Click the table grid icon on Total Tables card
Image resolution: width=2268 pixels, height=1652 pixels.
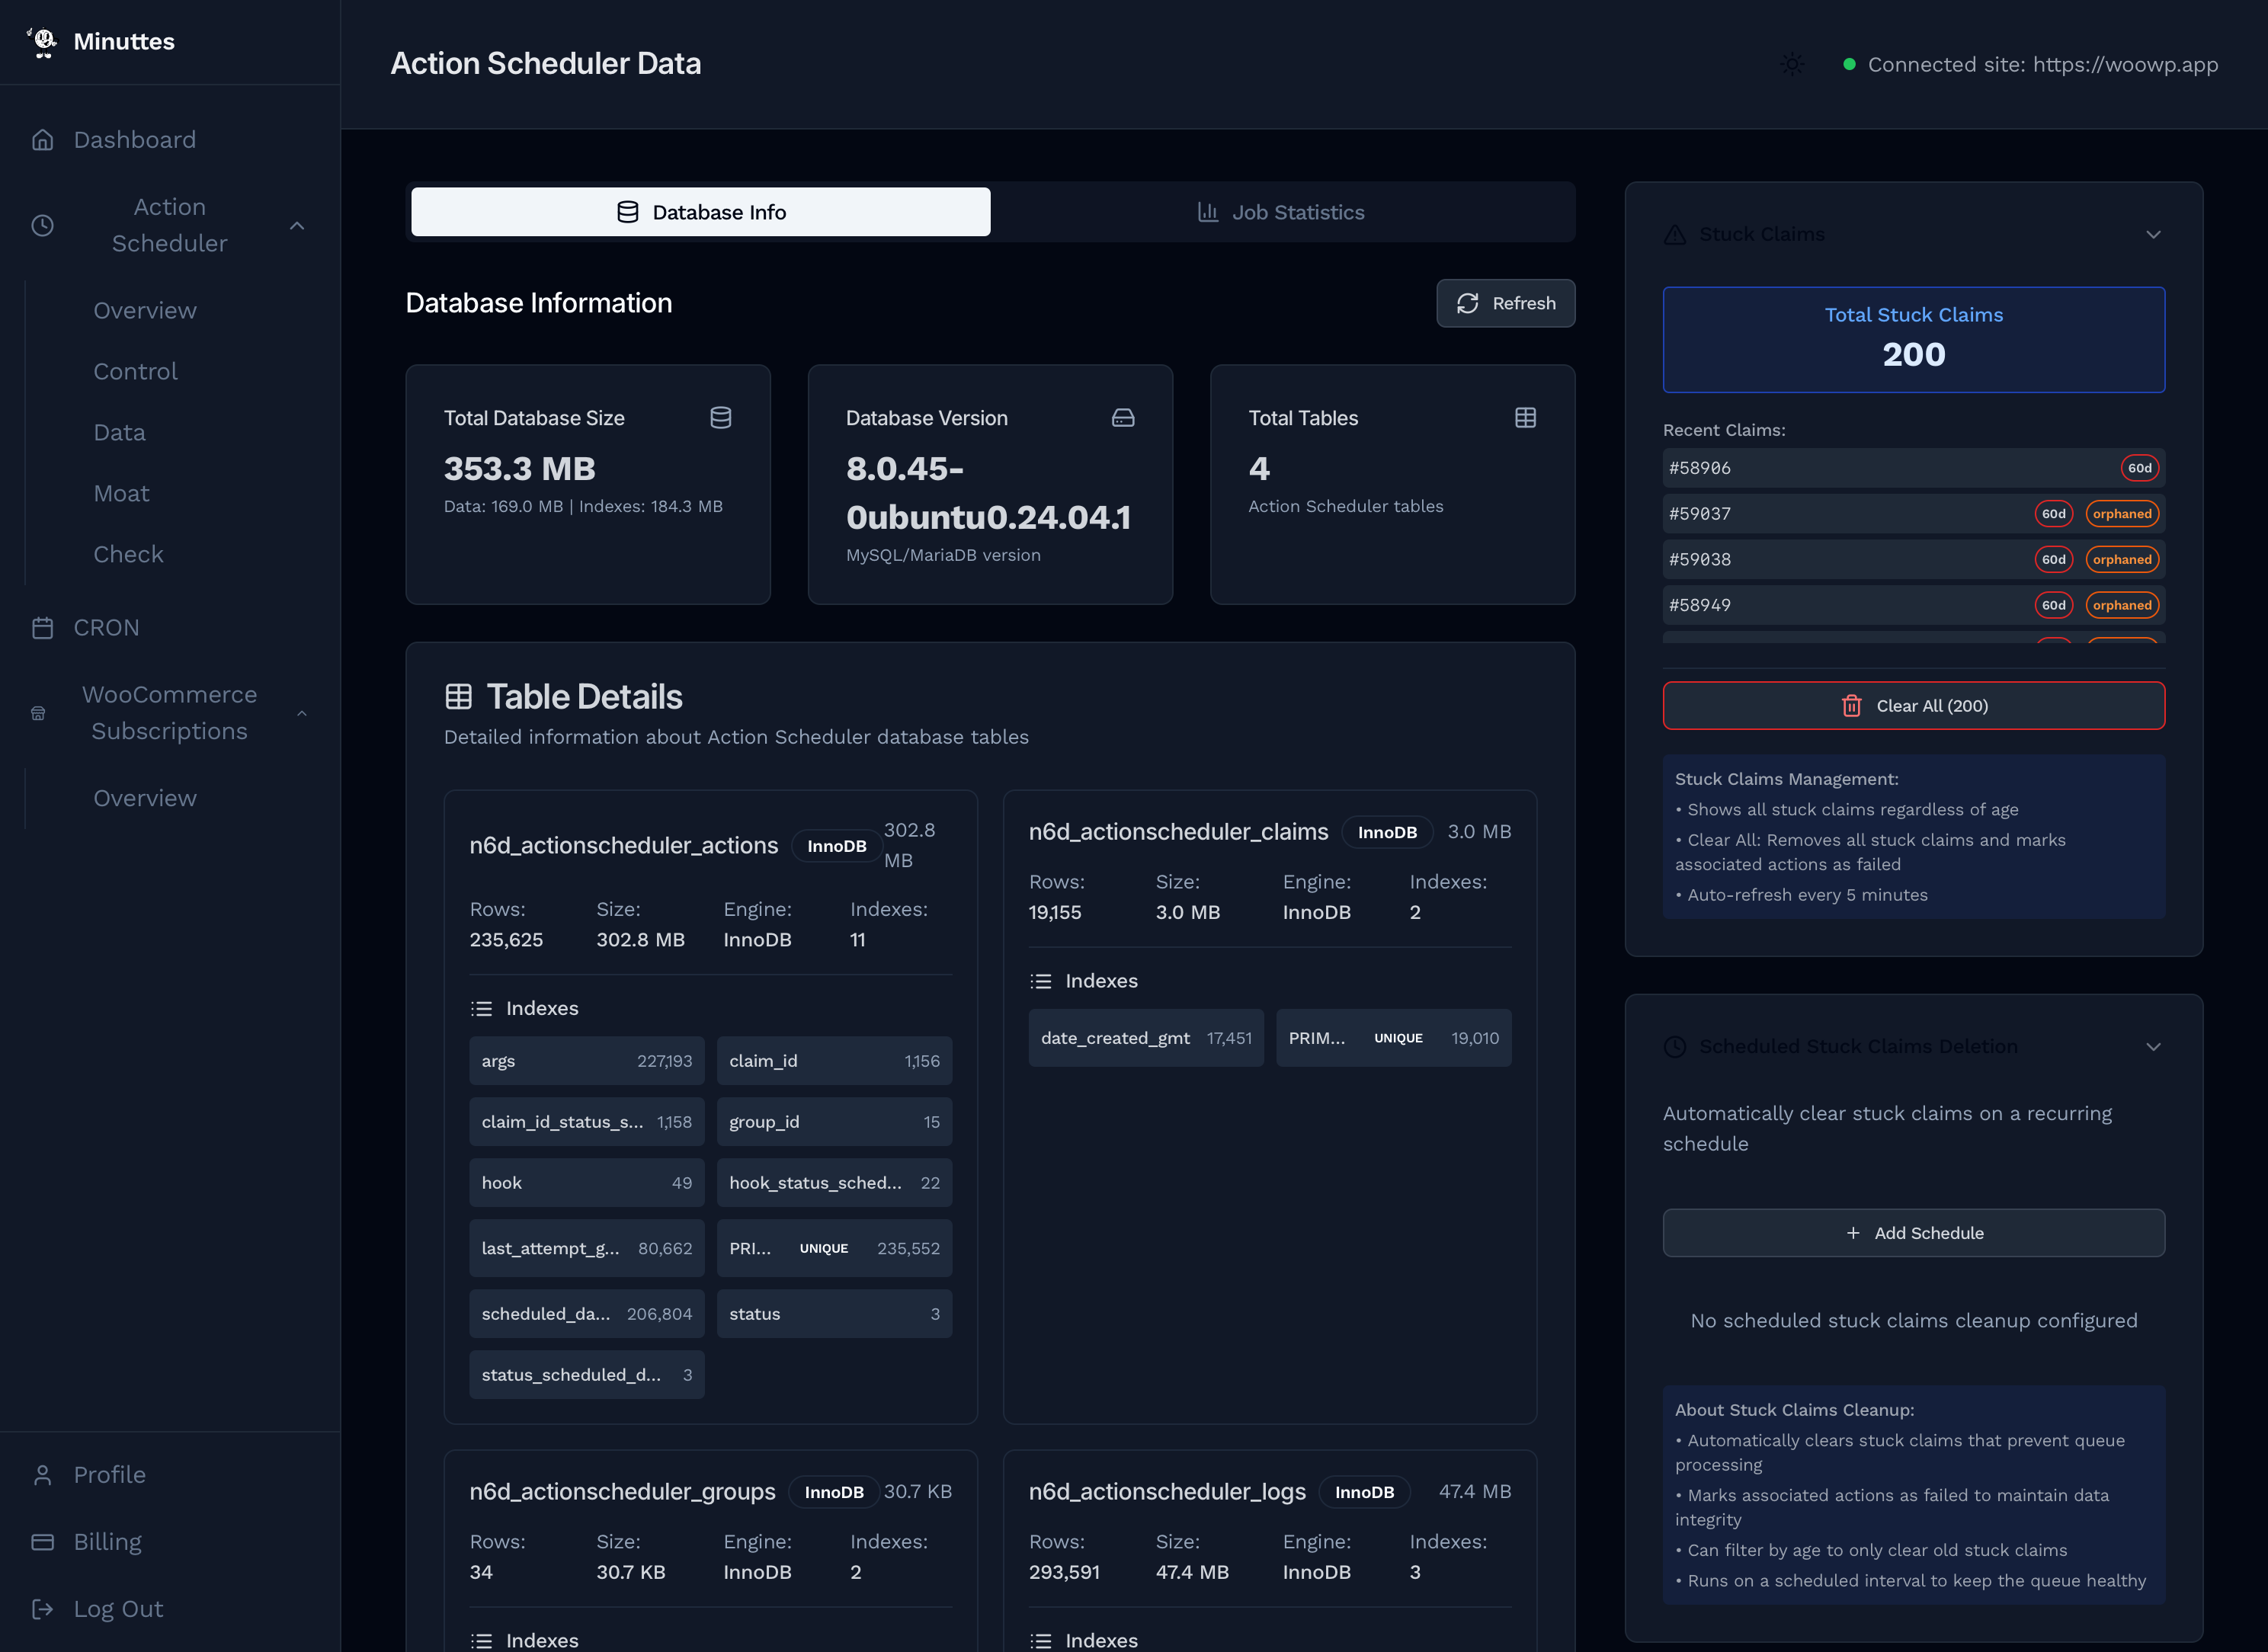(x=1525, y=418)
